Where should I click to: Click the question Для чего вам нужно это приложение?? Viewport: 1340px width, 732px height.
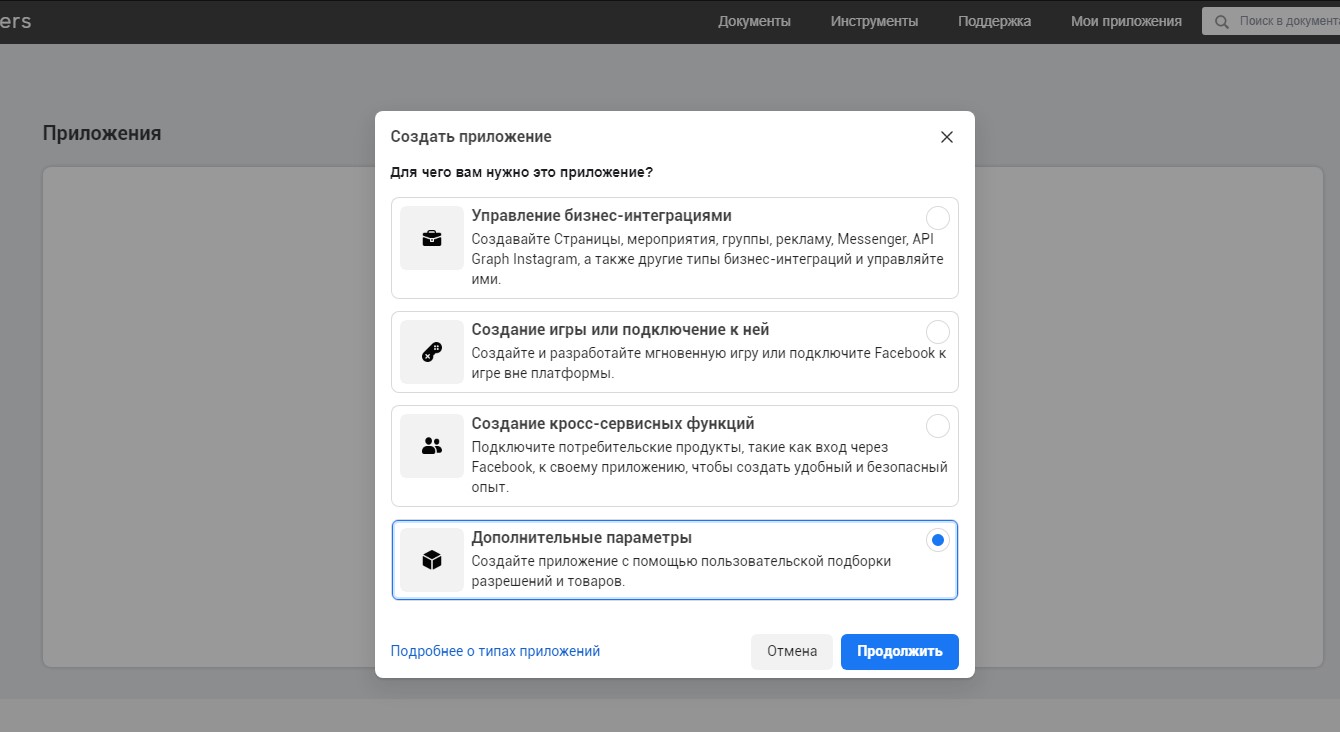click(x=522, y=173)
